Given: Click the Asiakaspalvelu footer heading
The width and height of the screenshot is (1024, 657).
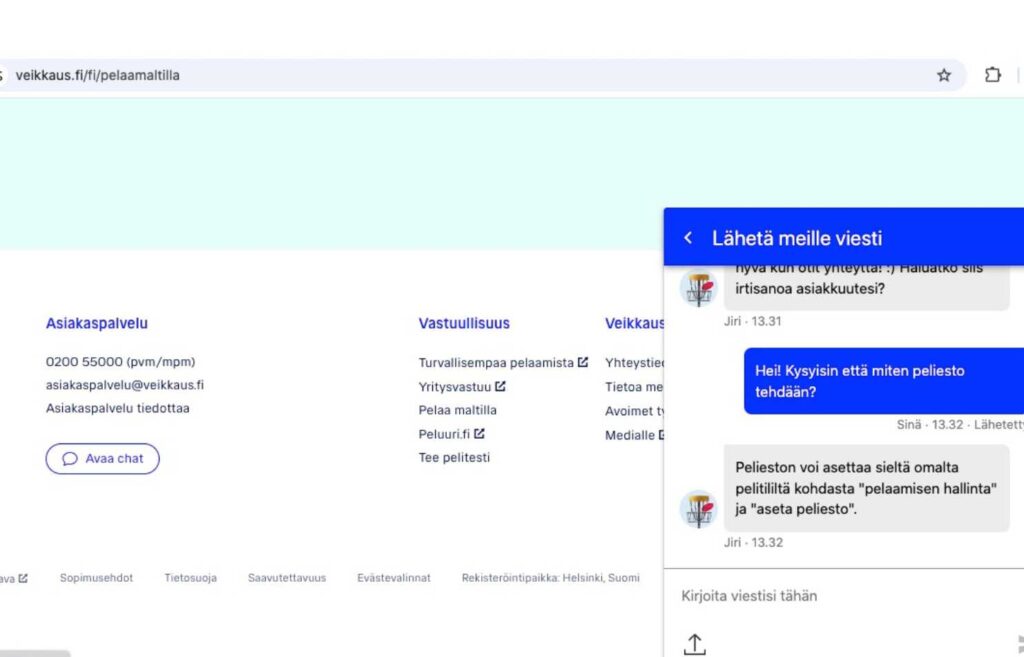Looking at the screenshot, I should [x=97, y=323].
